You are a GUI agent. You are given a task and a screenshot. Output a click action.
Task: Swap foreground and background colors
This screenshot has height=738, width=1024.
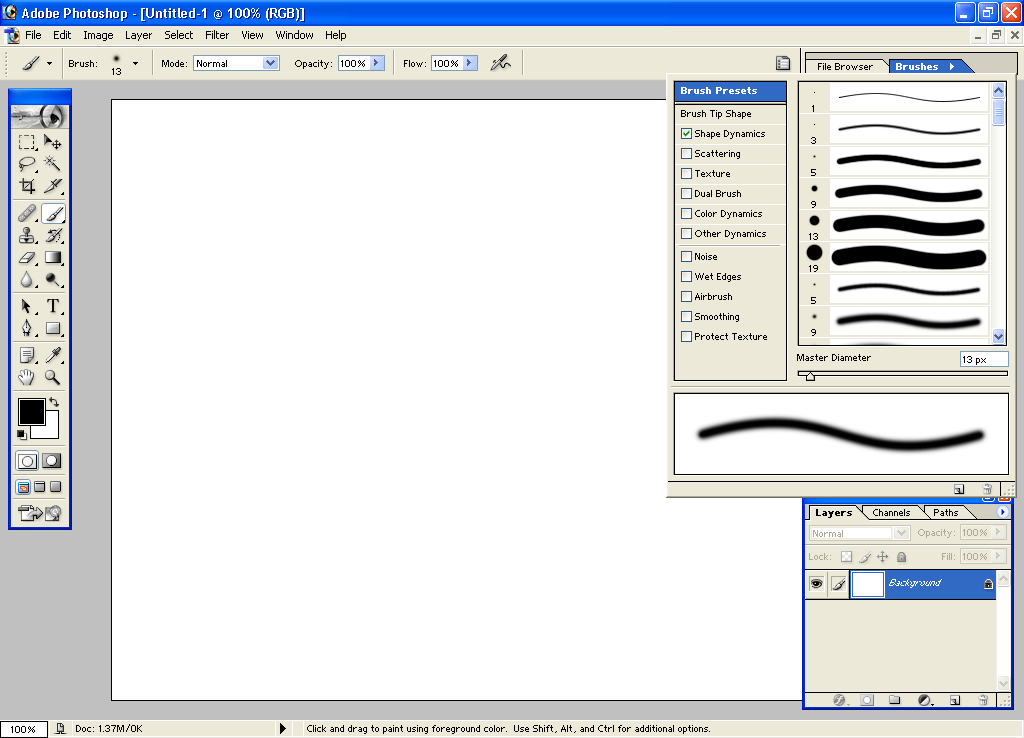(54, 402)
